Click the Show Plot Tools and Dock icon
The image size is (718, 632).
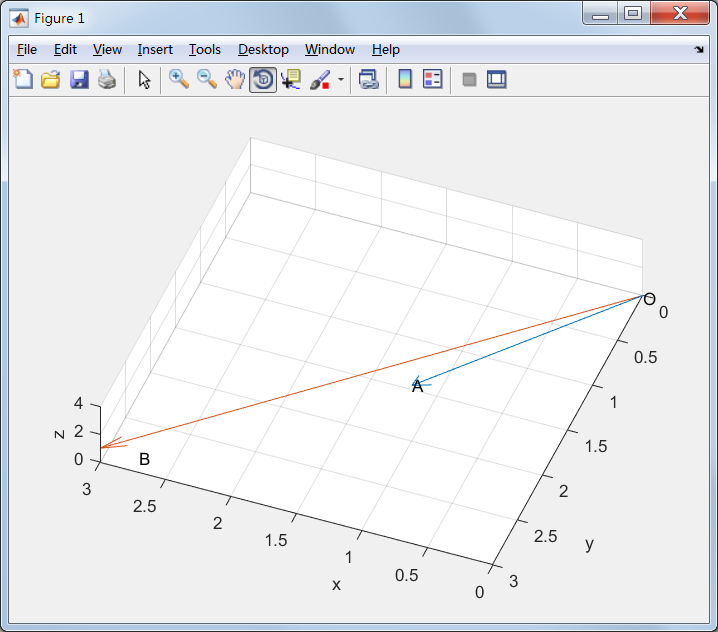pos(497,80)
